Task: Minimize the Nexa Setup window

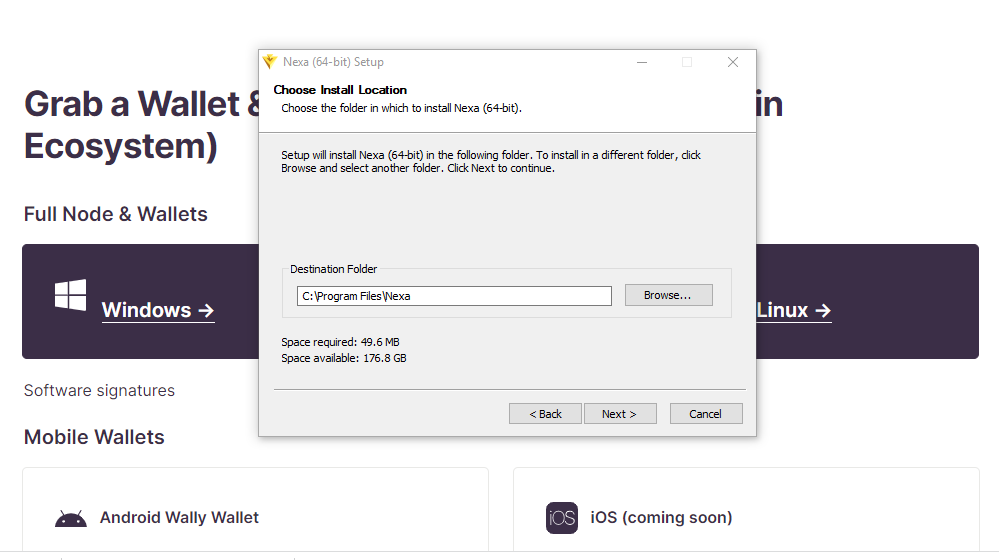Action: 641,62
